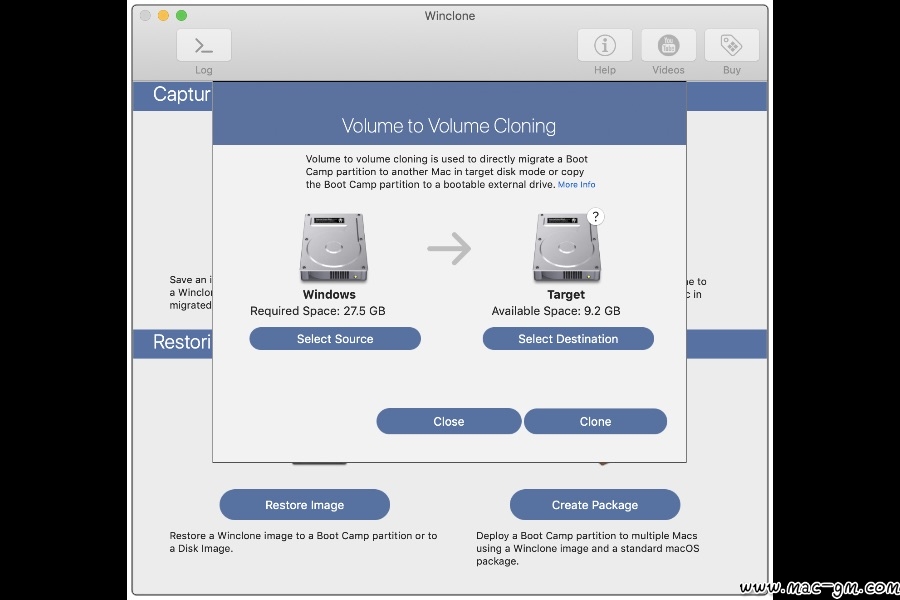Click the Available Space: 9.2 GB text

point(556,311)
